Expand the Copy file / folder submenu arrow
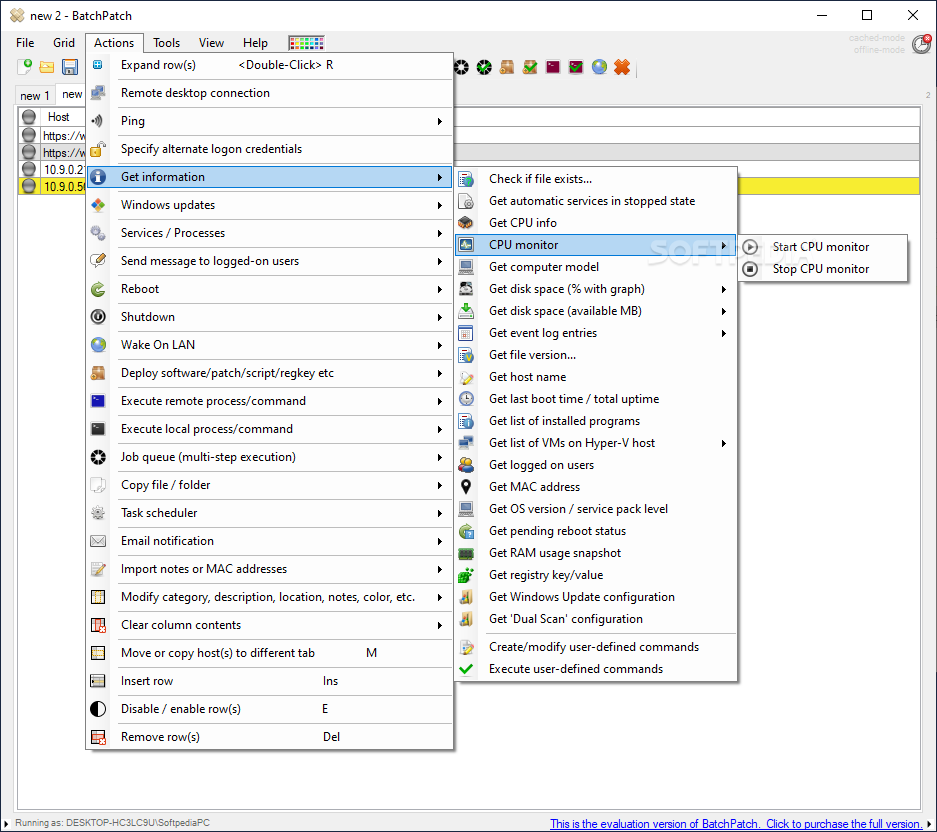Screen dimensions: 937x832 pos(439,485)
